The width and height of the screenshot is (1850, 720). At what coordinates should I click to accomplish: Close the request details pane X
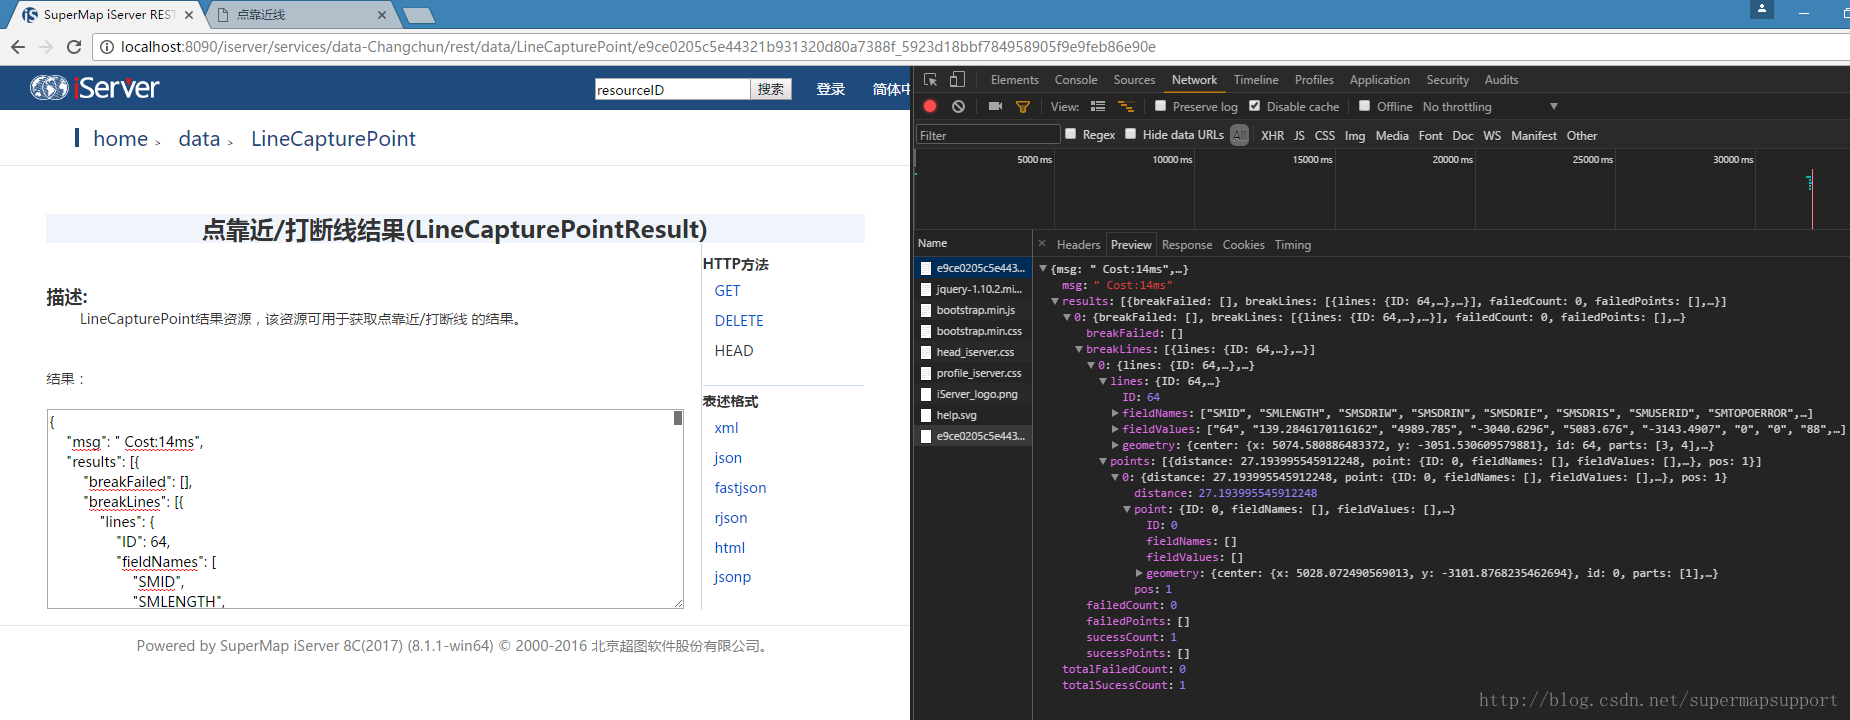pos(1042,243)
